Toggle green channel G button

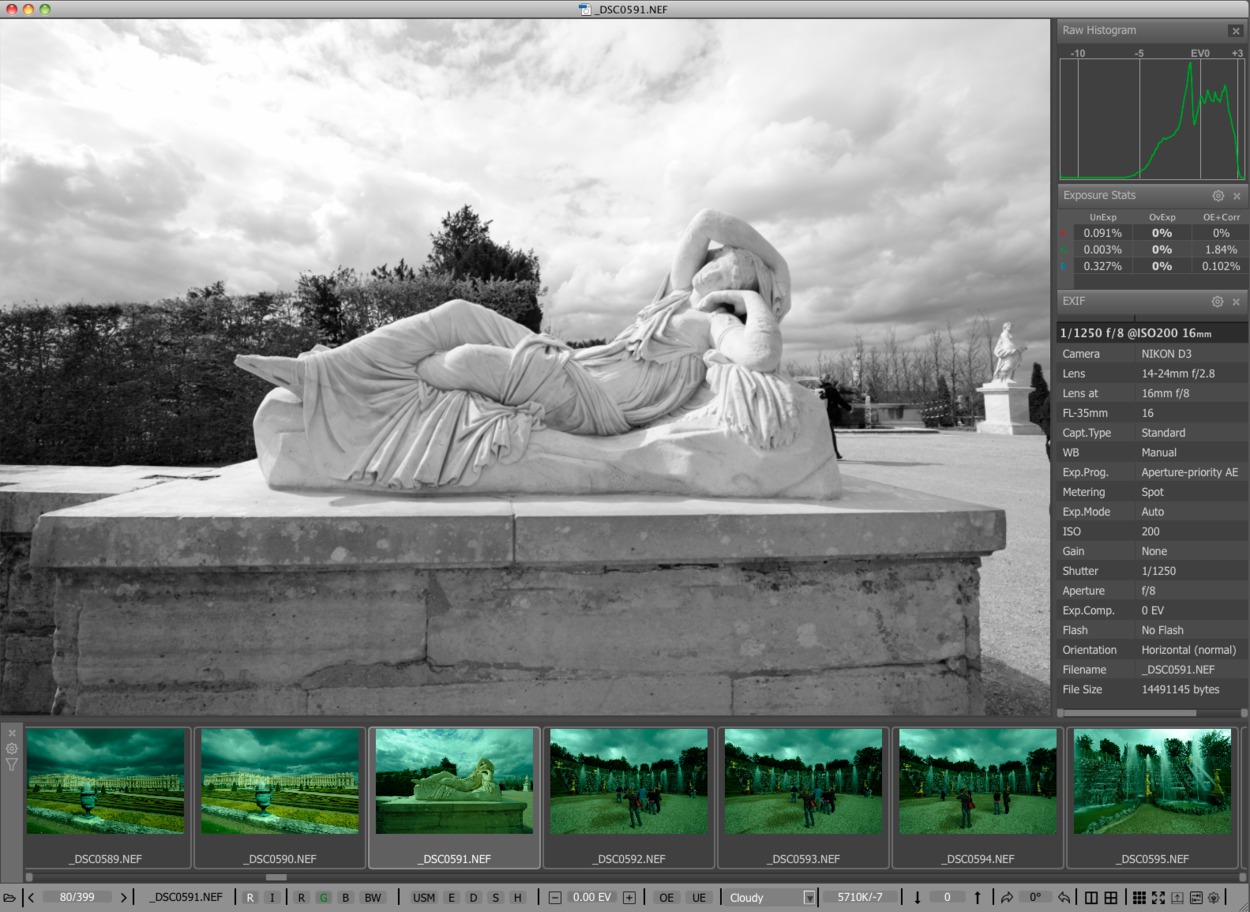(323, 898)
